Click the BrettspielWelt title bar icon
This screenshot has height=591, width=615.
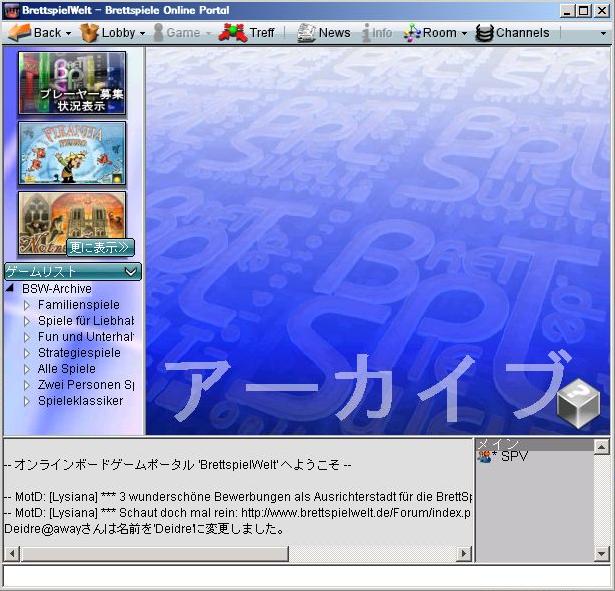pyautogui.click(x=11, y=11)
